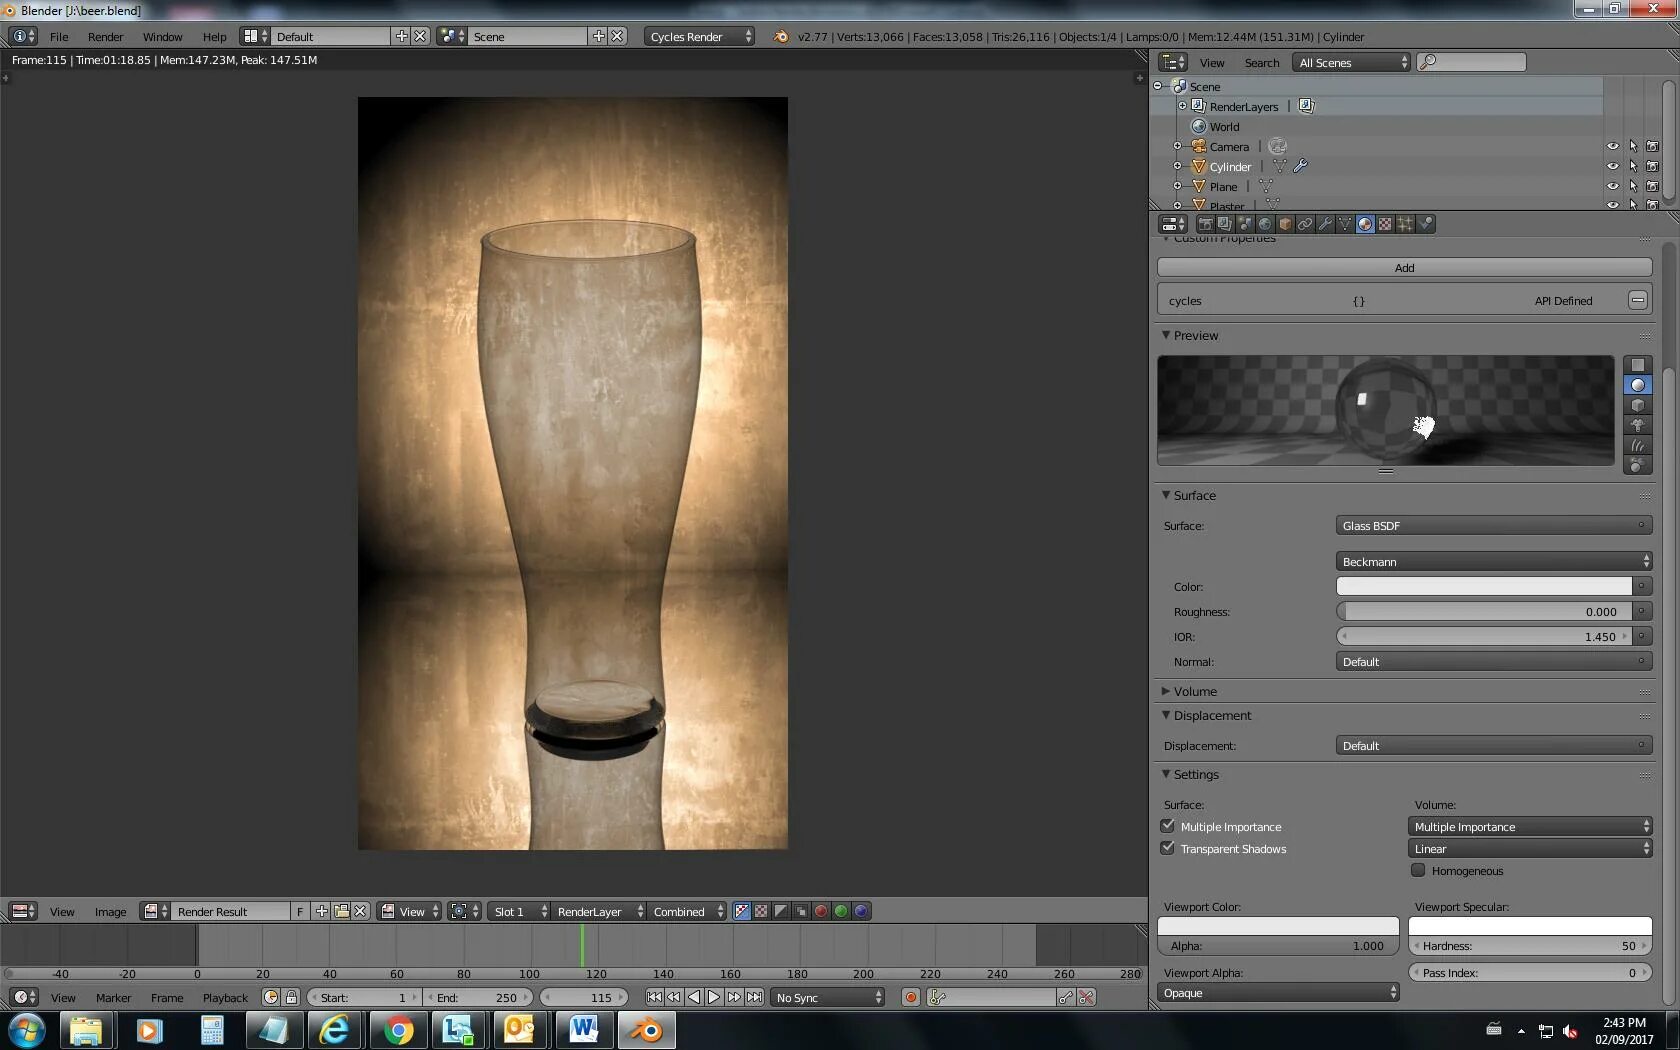Expand the Volume panel
This screenshot has height=1050, width=1680.
(1194, 691)
